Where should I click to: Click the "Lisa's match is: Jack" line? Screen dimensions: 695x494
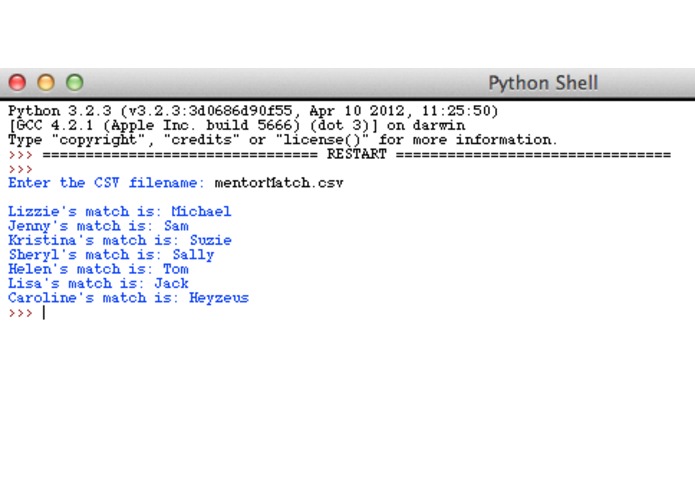click(98, 283)
